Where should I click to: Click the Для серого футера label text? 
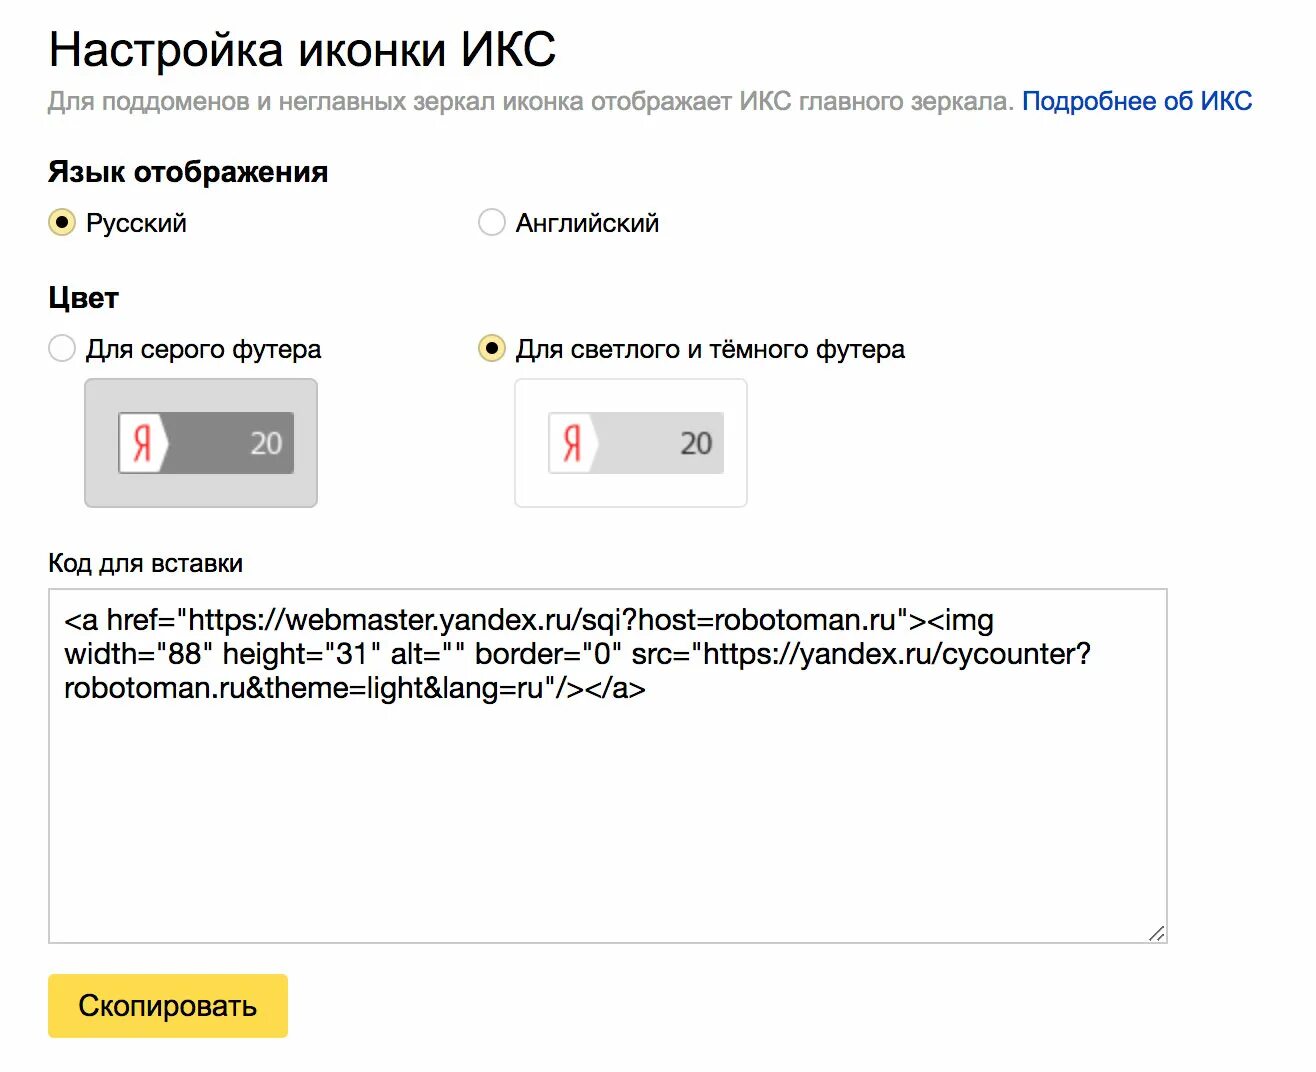[204, 349]
